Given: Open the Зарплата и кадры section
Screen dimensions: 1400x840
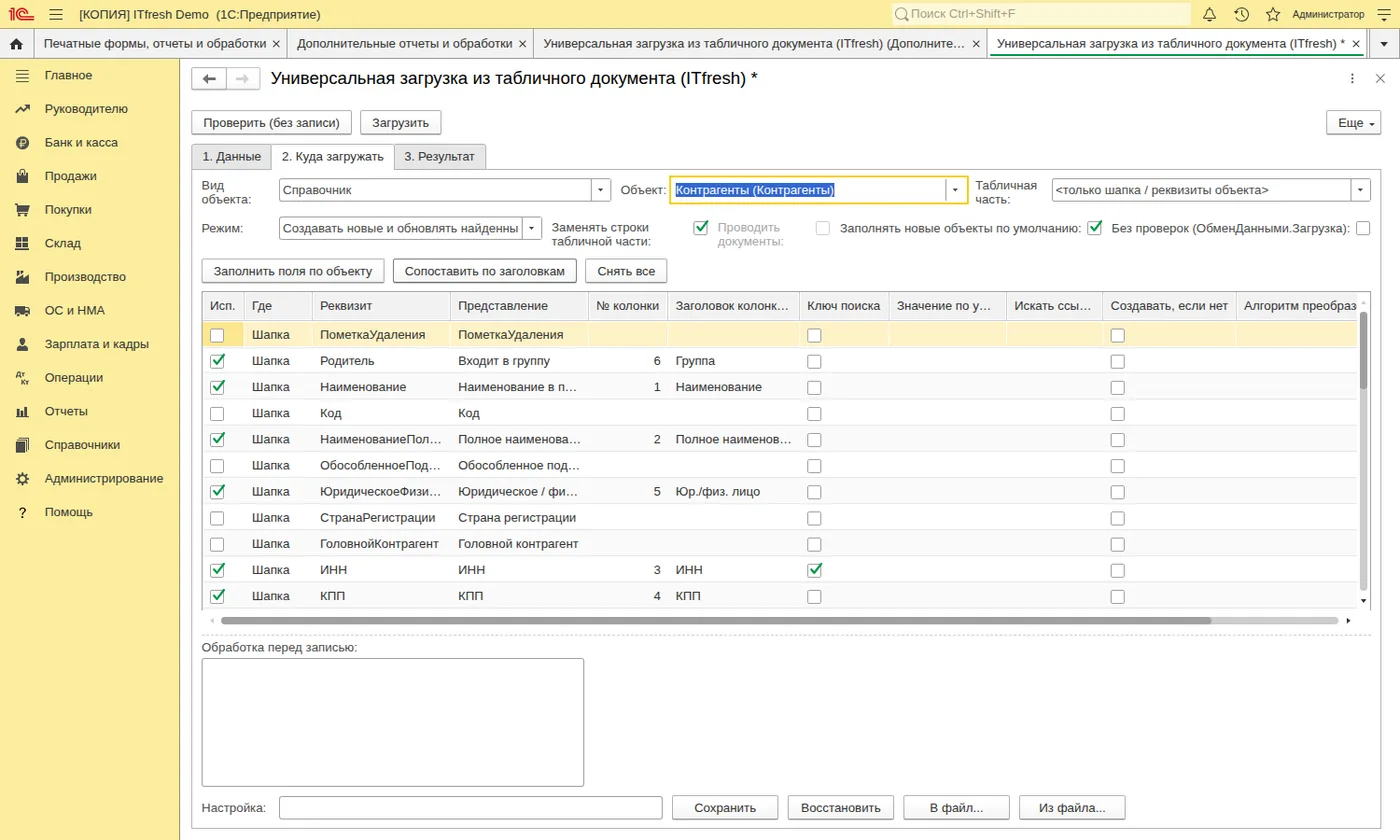Looking at the screenshot, I should pyautogui.click(x=96, y=344).
